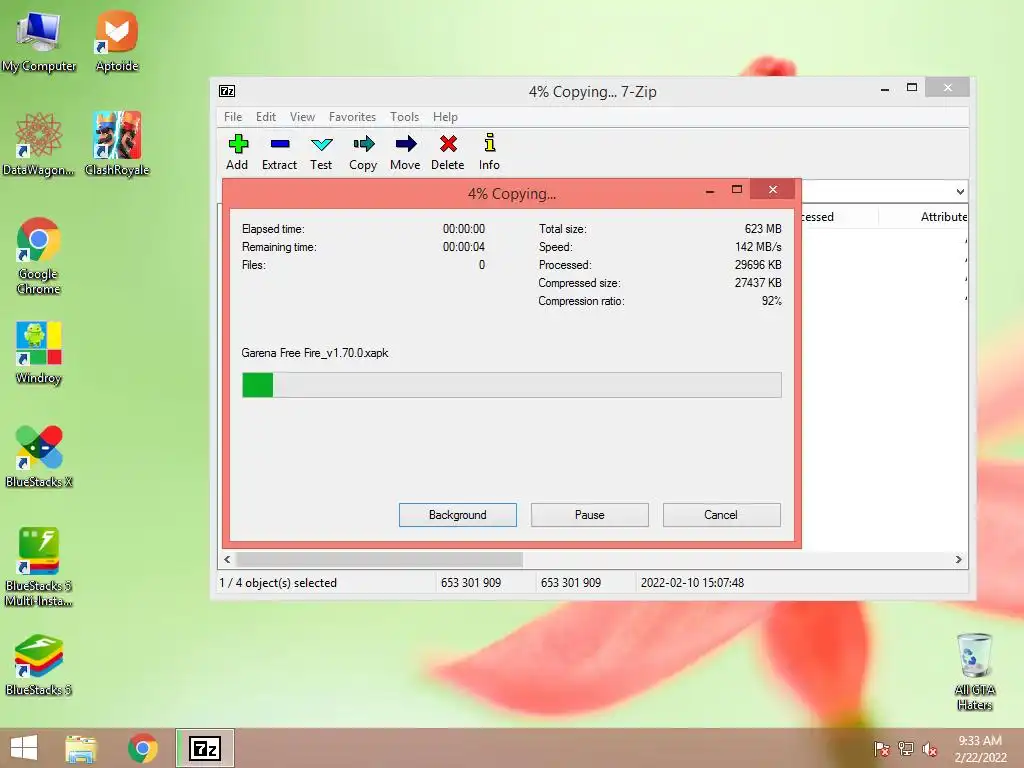Click the muted volume tray icon
Screen dimensions: 1024x768
tap(930, 749)
